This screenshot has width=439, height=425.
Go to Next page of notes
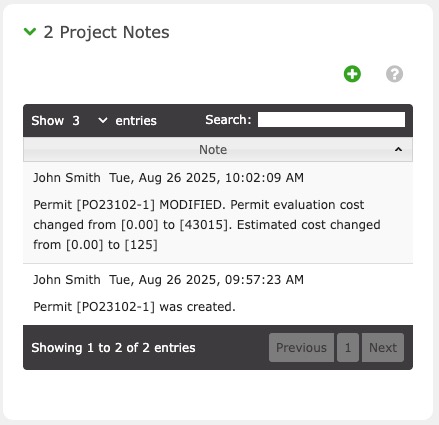pyautogui.click(x=383, y=347)
